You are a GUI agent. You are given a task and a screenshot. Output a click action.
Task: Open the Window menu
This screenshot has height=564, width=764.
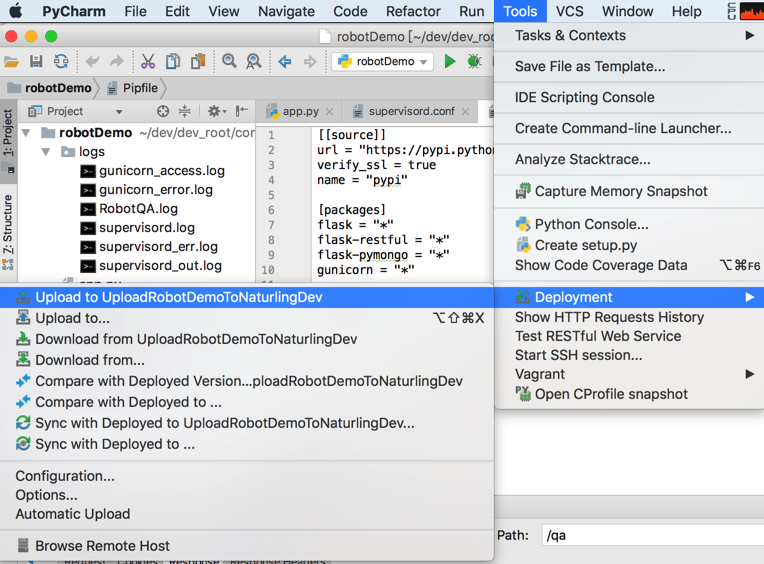coord(628,11)
